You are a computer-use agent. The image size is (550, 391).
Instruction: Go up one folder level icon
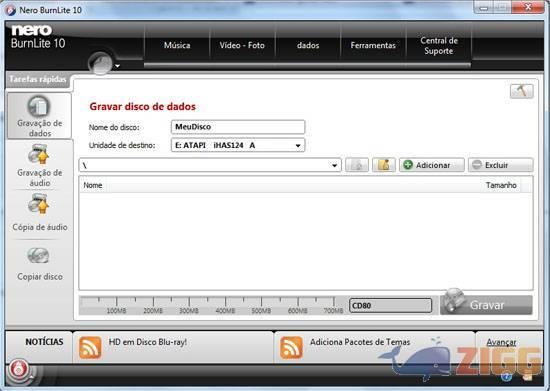[357, 165]
